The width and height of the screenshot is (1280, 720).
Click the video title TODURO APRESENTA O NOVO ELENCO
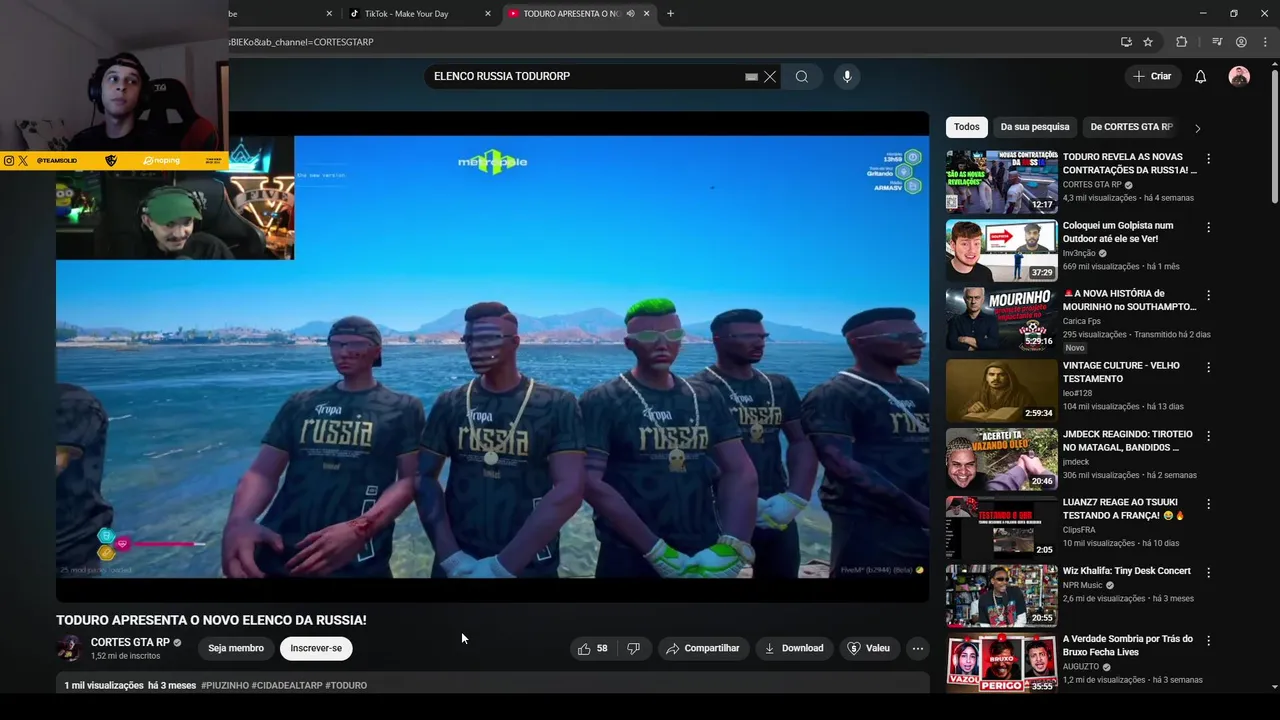tap(211, 620)
